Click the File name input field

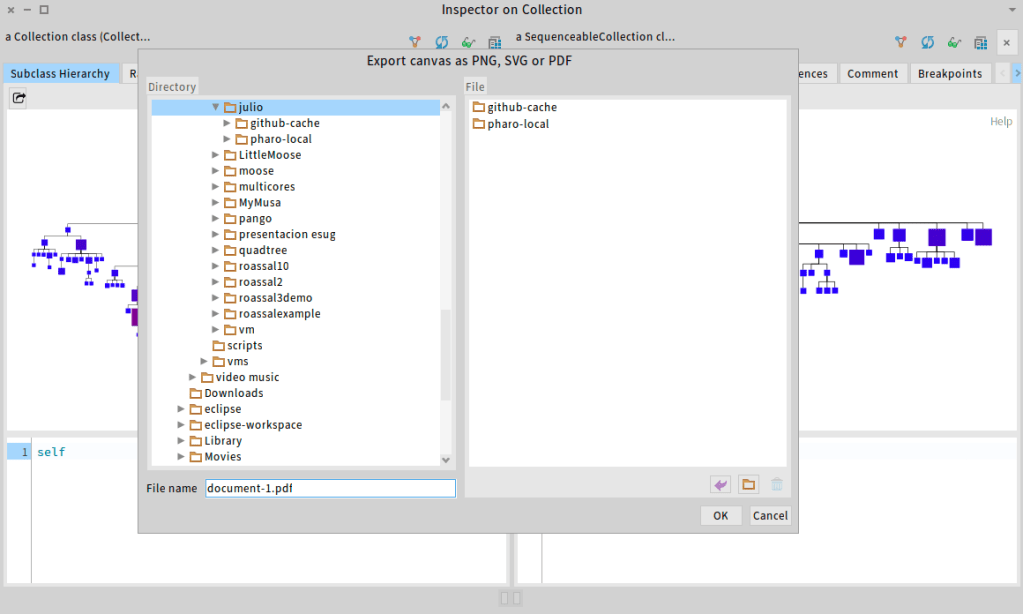330,488
